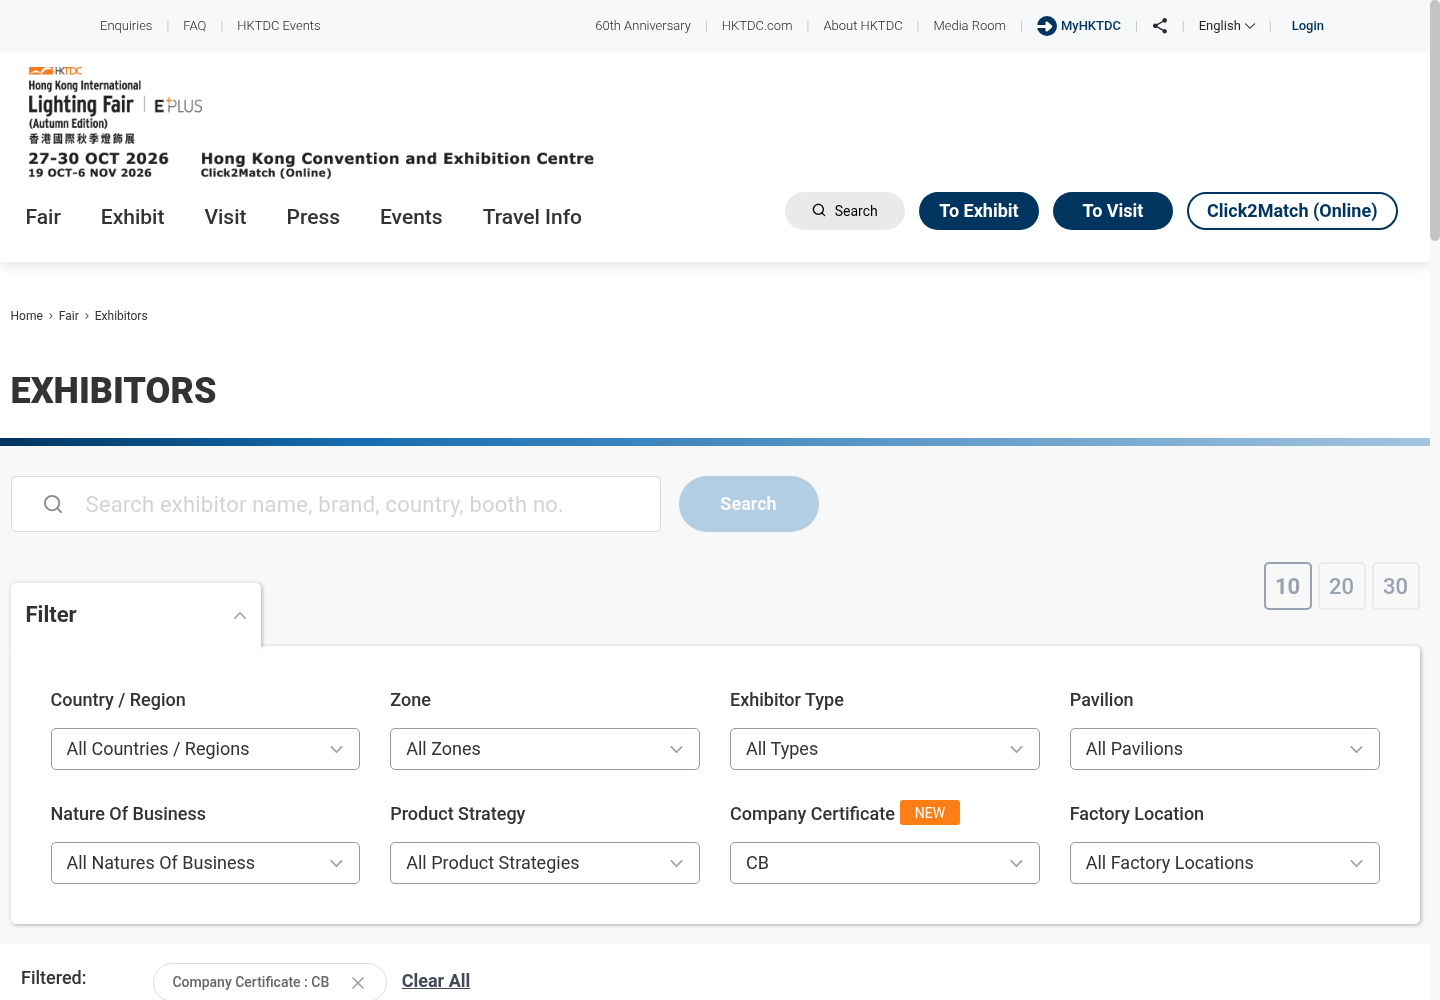Open the English language selector
The height and width of the screenshot is (1000, 1440).
(1227, 26)
